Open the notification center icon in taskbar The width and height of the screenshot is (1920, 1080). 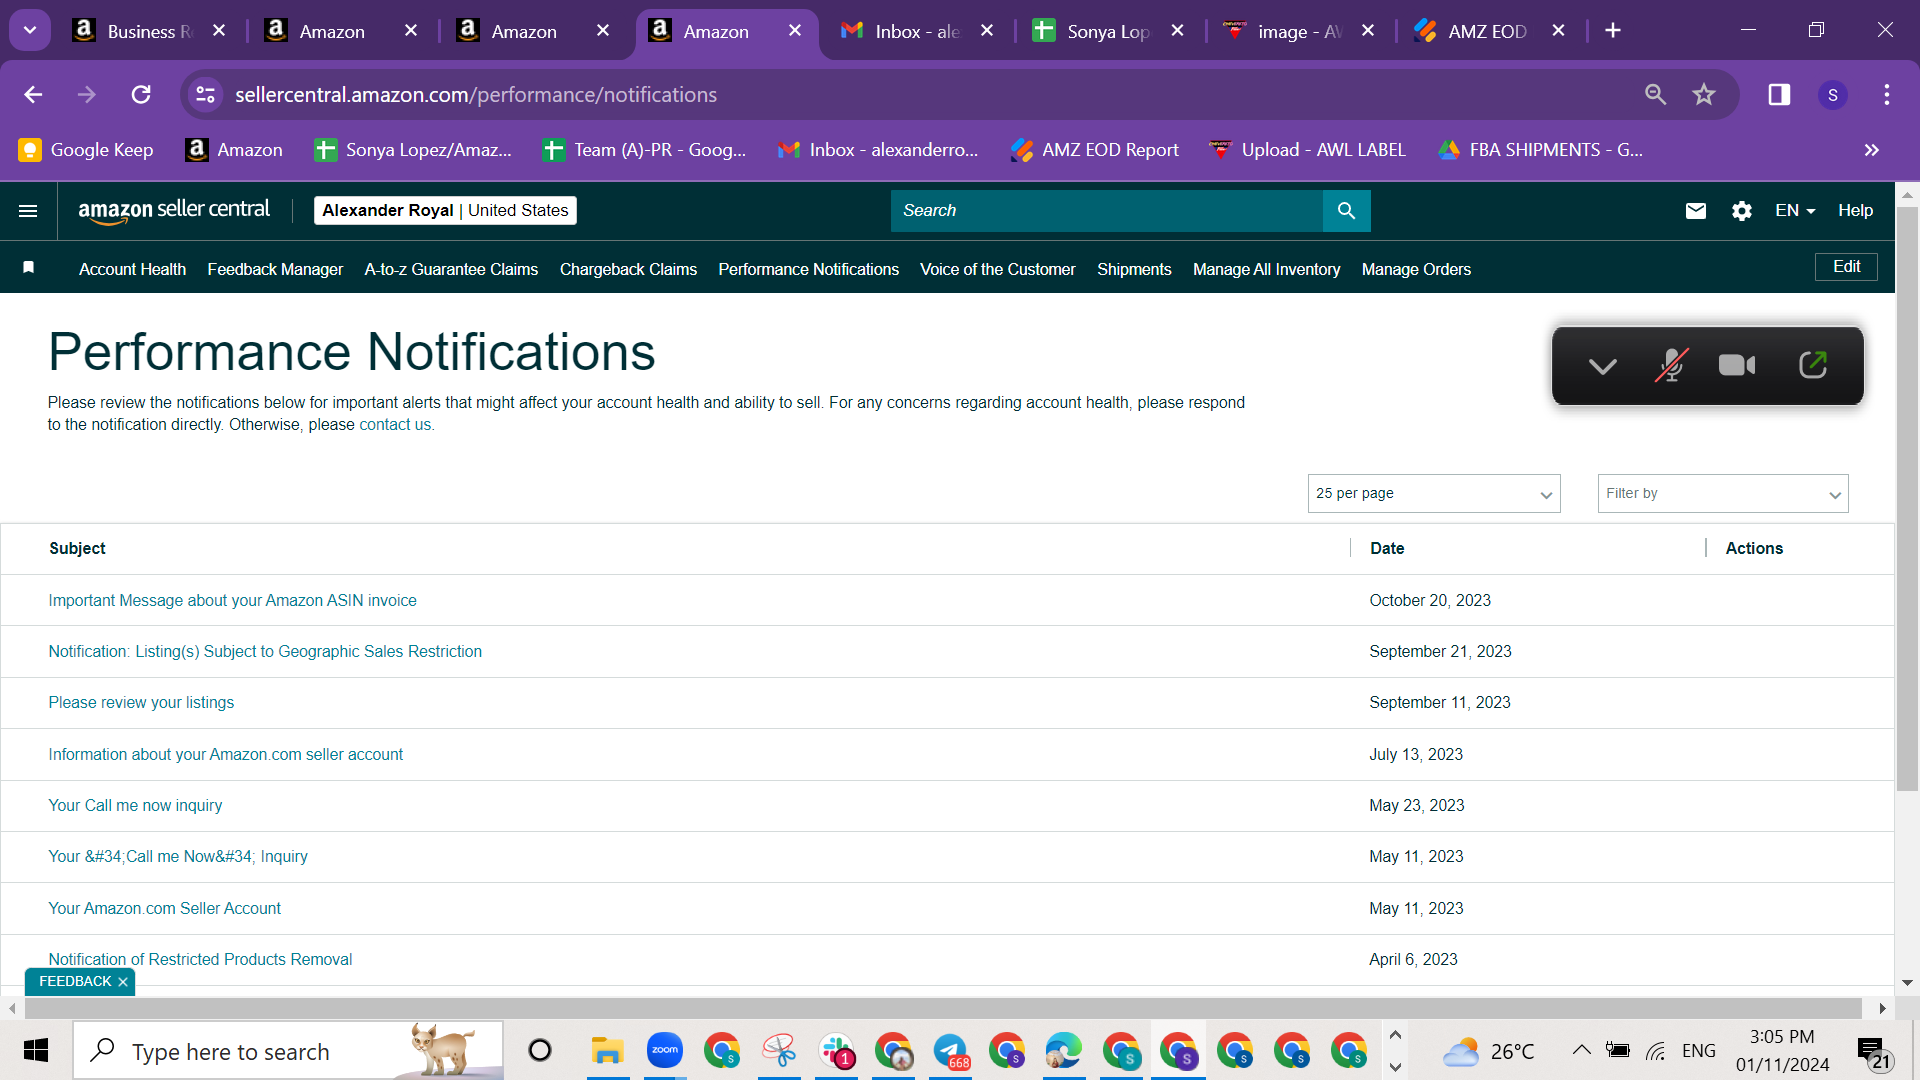(1872, 1051)
